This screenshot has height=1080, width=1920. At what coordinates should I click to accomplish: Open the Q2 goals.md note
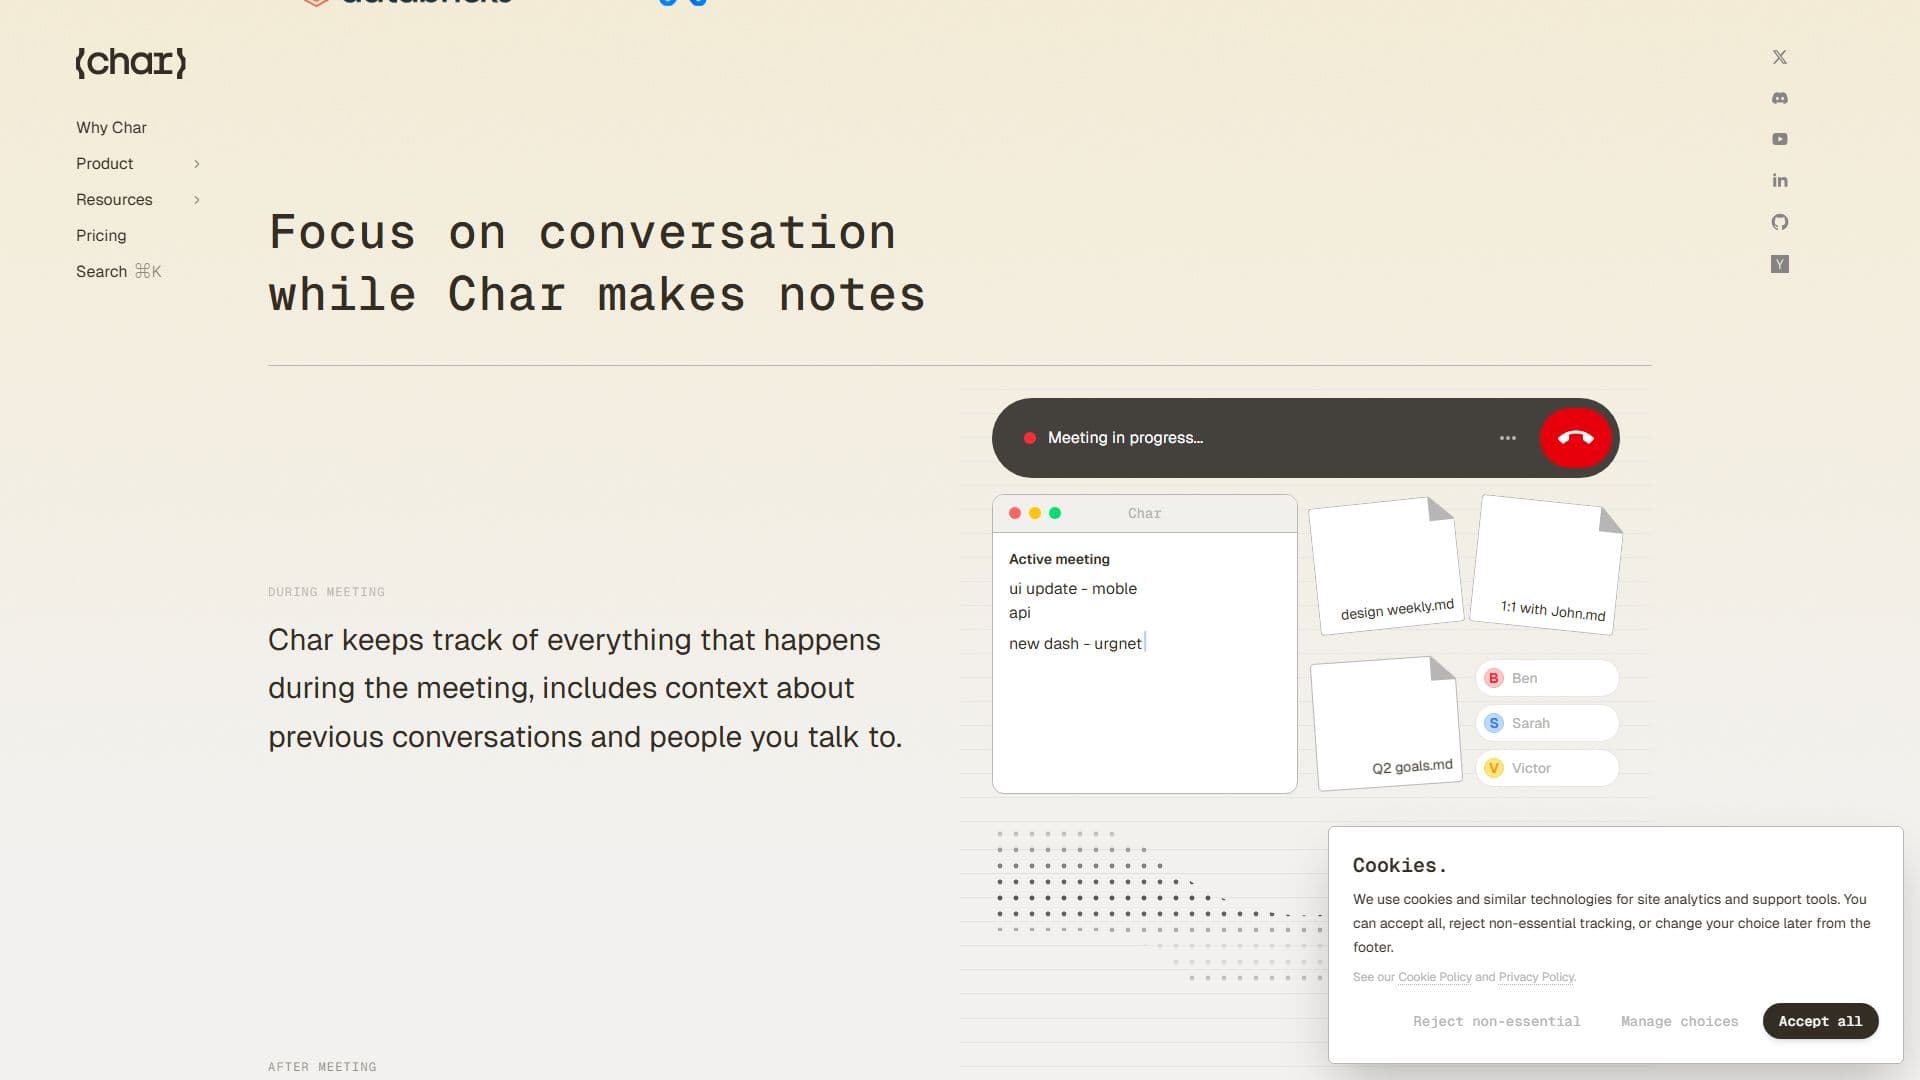click(x=1386, y=723)
